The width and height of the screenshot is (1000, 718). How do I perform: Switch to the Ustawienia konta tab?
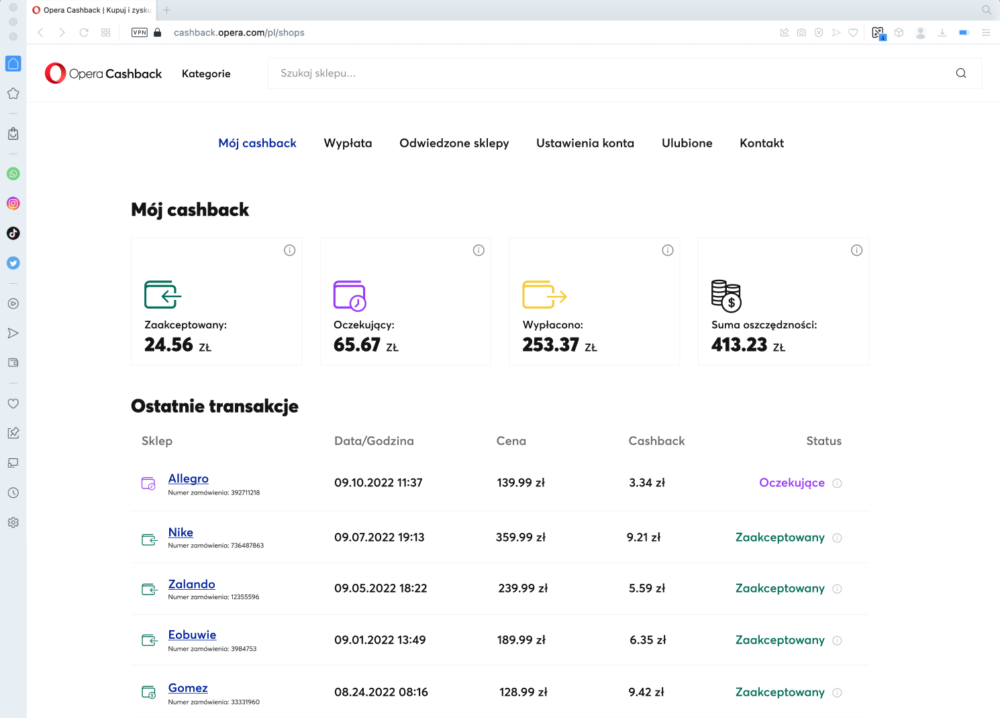585,143
